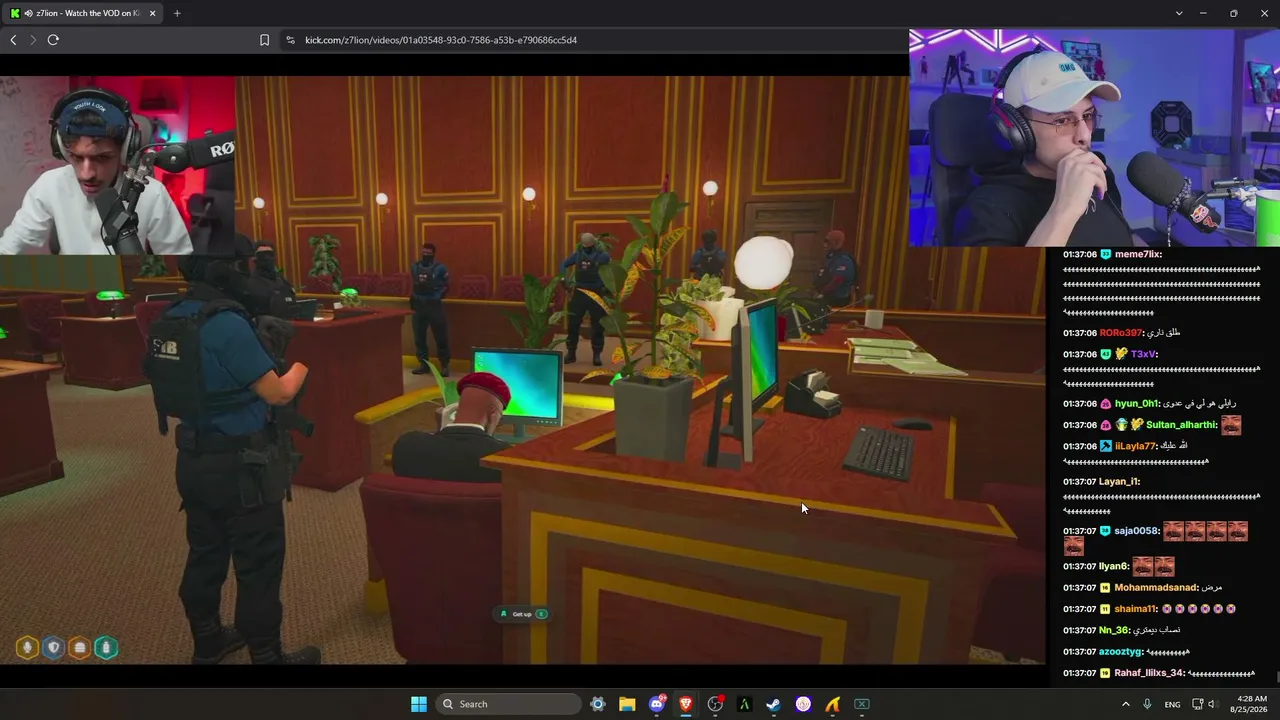The image size is (1280, 720).
Task: Open the purple circle app on taskbar
Action: 803,704
